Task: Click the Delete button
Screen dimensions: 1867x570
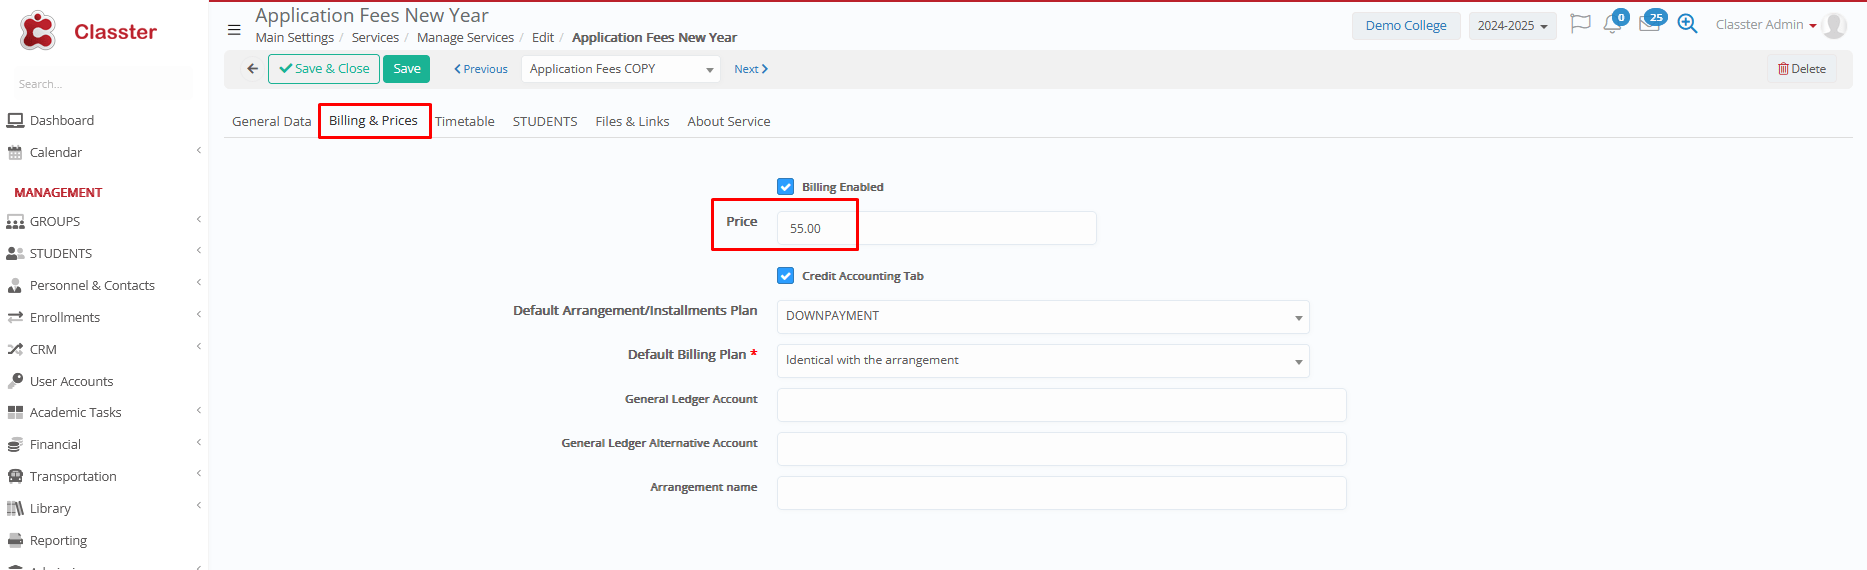Action: (x=1801, y=69)
